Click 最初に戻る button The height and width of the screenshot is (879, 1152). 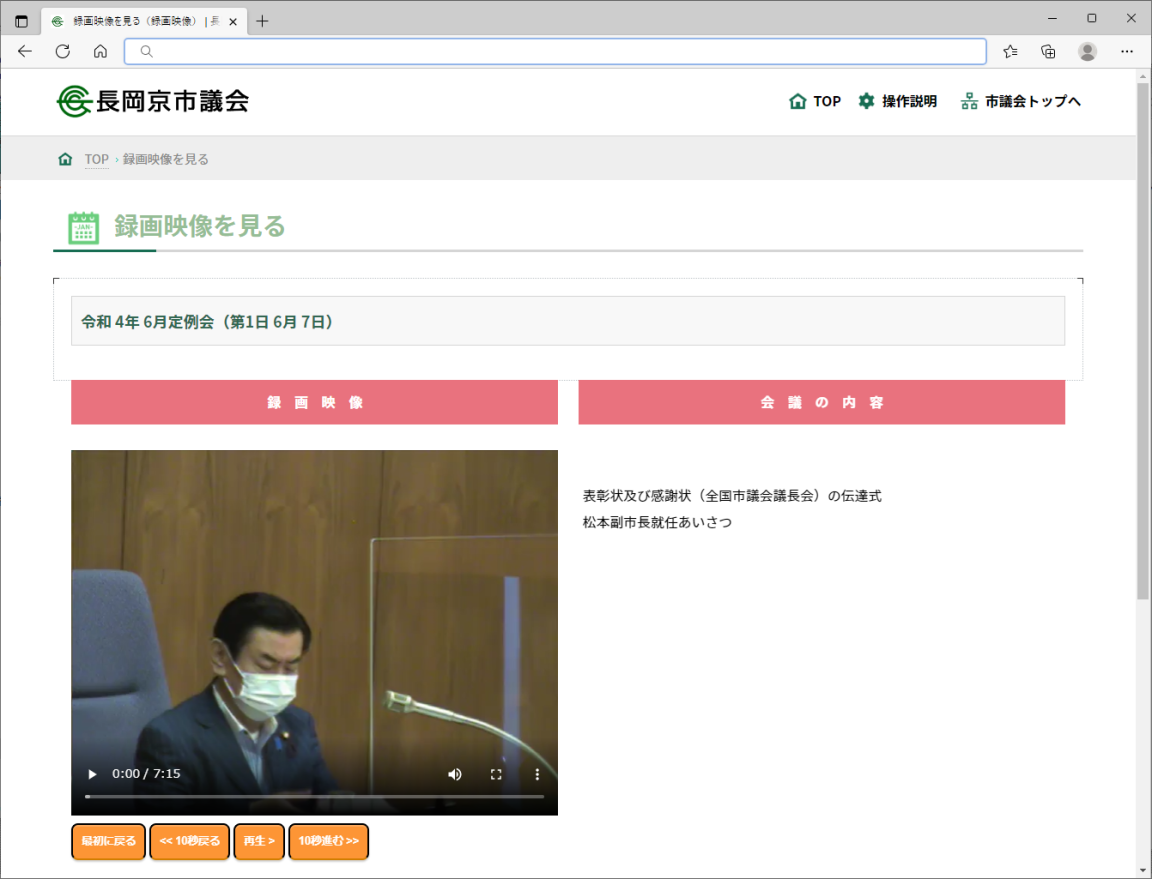[x=109, y=841]
